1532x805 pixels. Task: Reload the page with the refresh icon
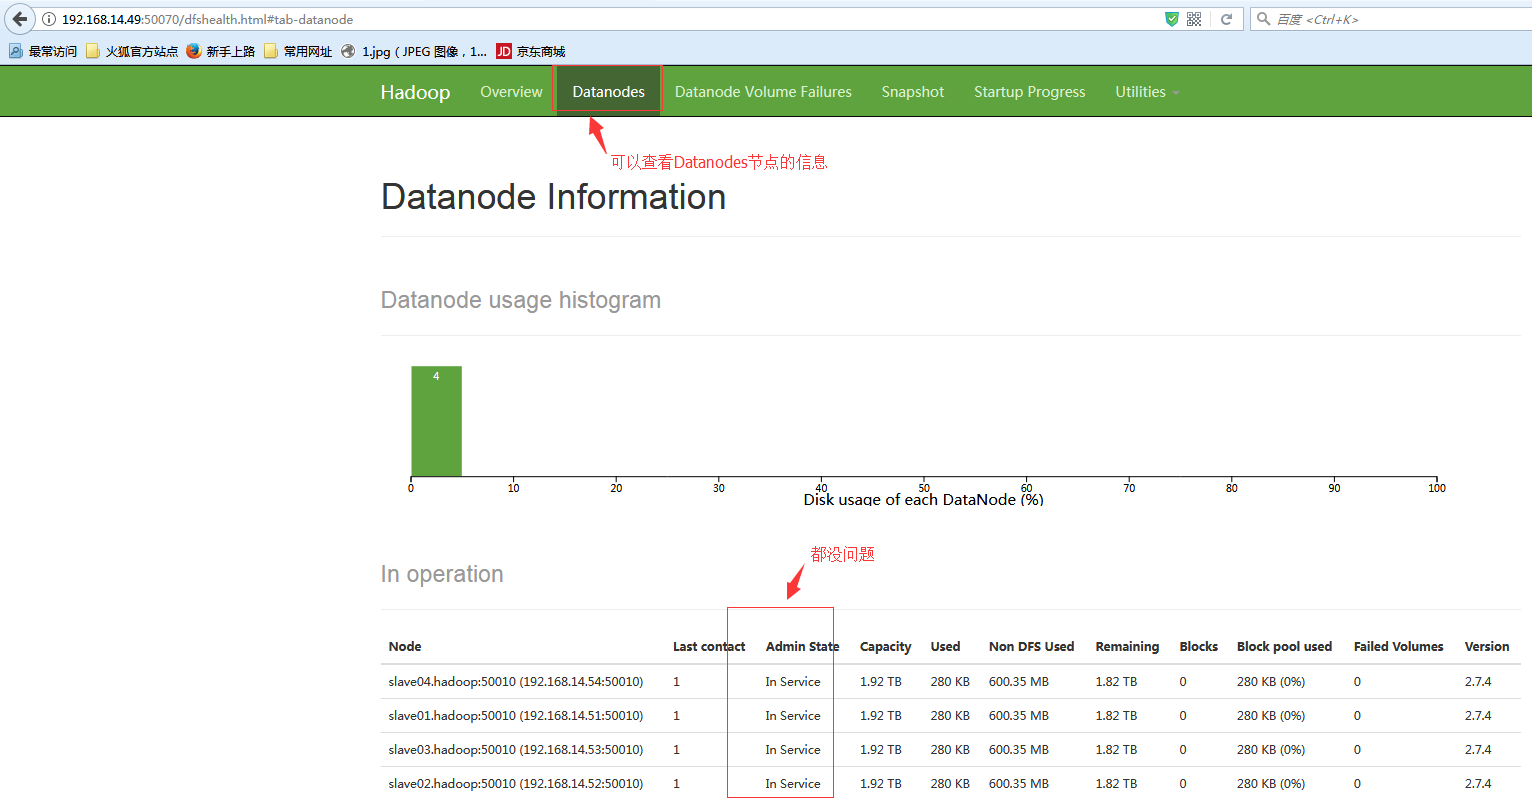coord(1226,19)
